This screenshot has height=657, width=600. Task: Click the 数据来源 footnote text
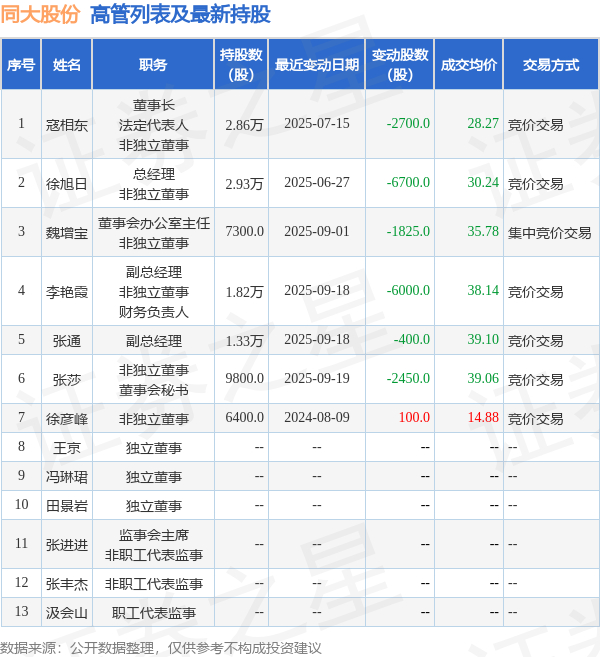161,648
